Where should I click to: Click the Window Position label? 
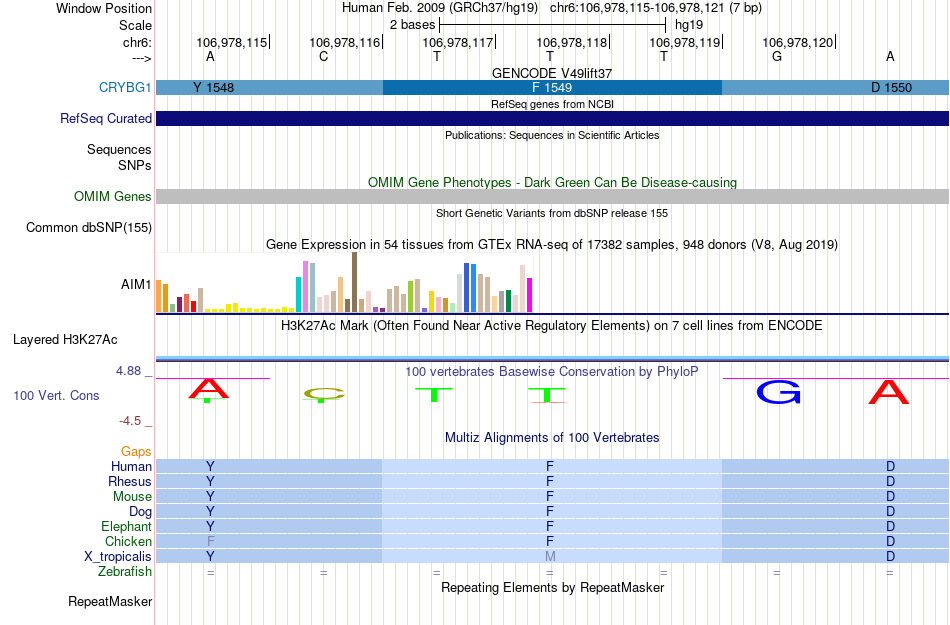pyautogui.click(x=104, y=8)
